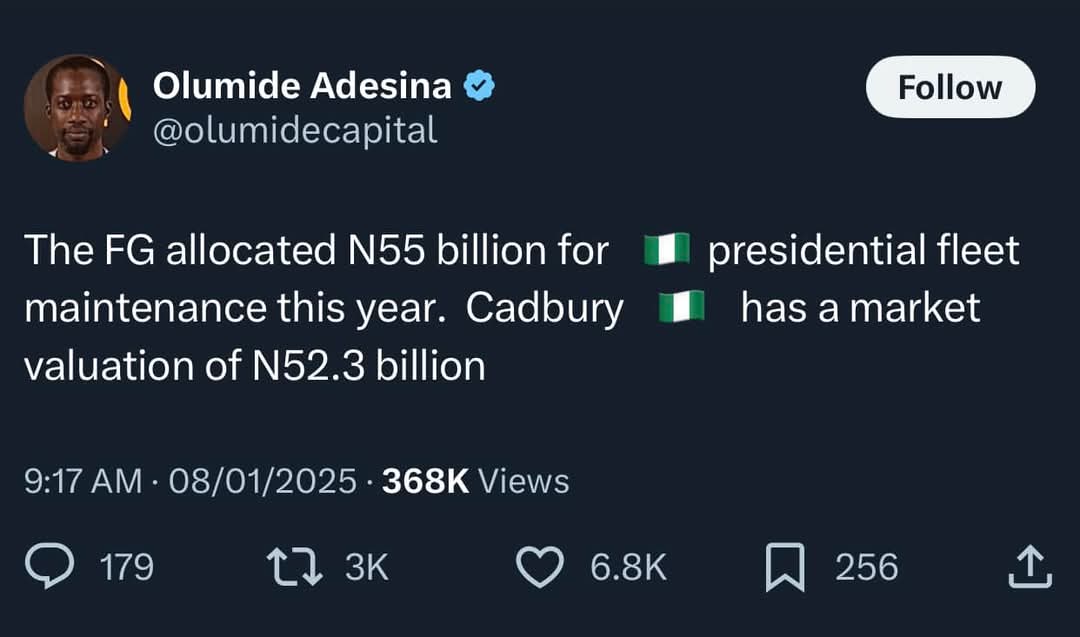The image size is (1080, 637).
Task: Follow Olumide Adesina
Action: 950,87
